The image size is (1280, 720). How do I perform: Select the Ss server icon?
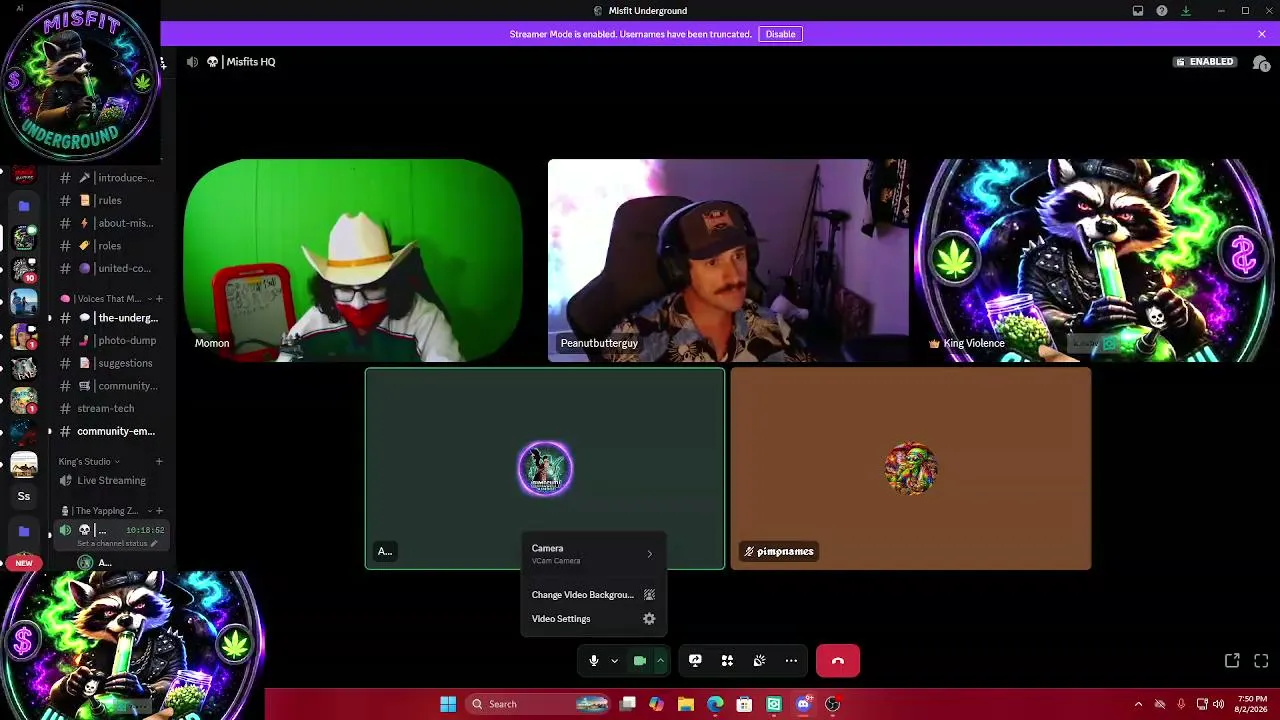point(24,496)
